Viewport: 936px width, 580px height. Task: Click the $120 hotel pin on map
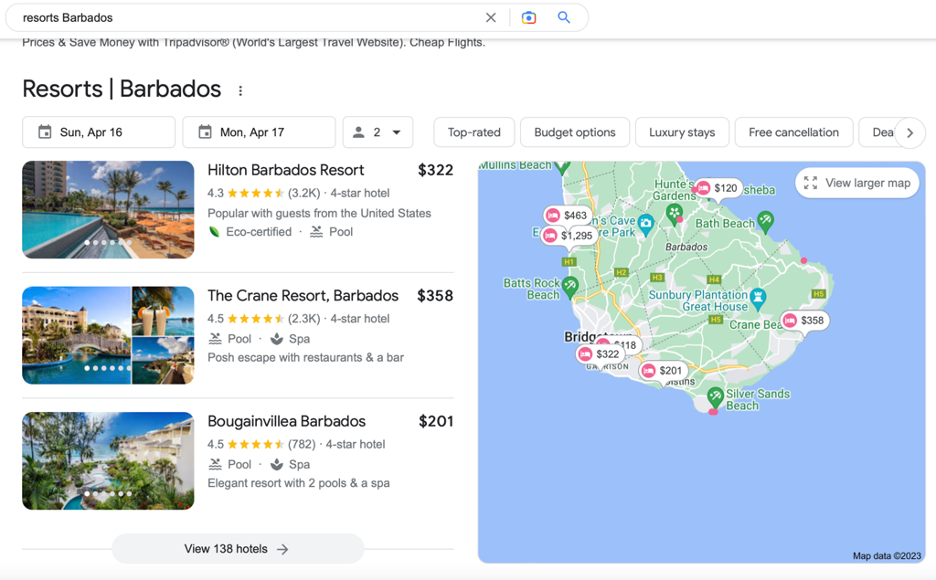[x=717, y=188]
